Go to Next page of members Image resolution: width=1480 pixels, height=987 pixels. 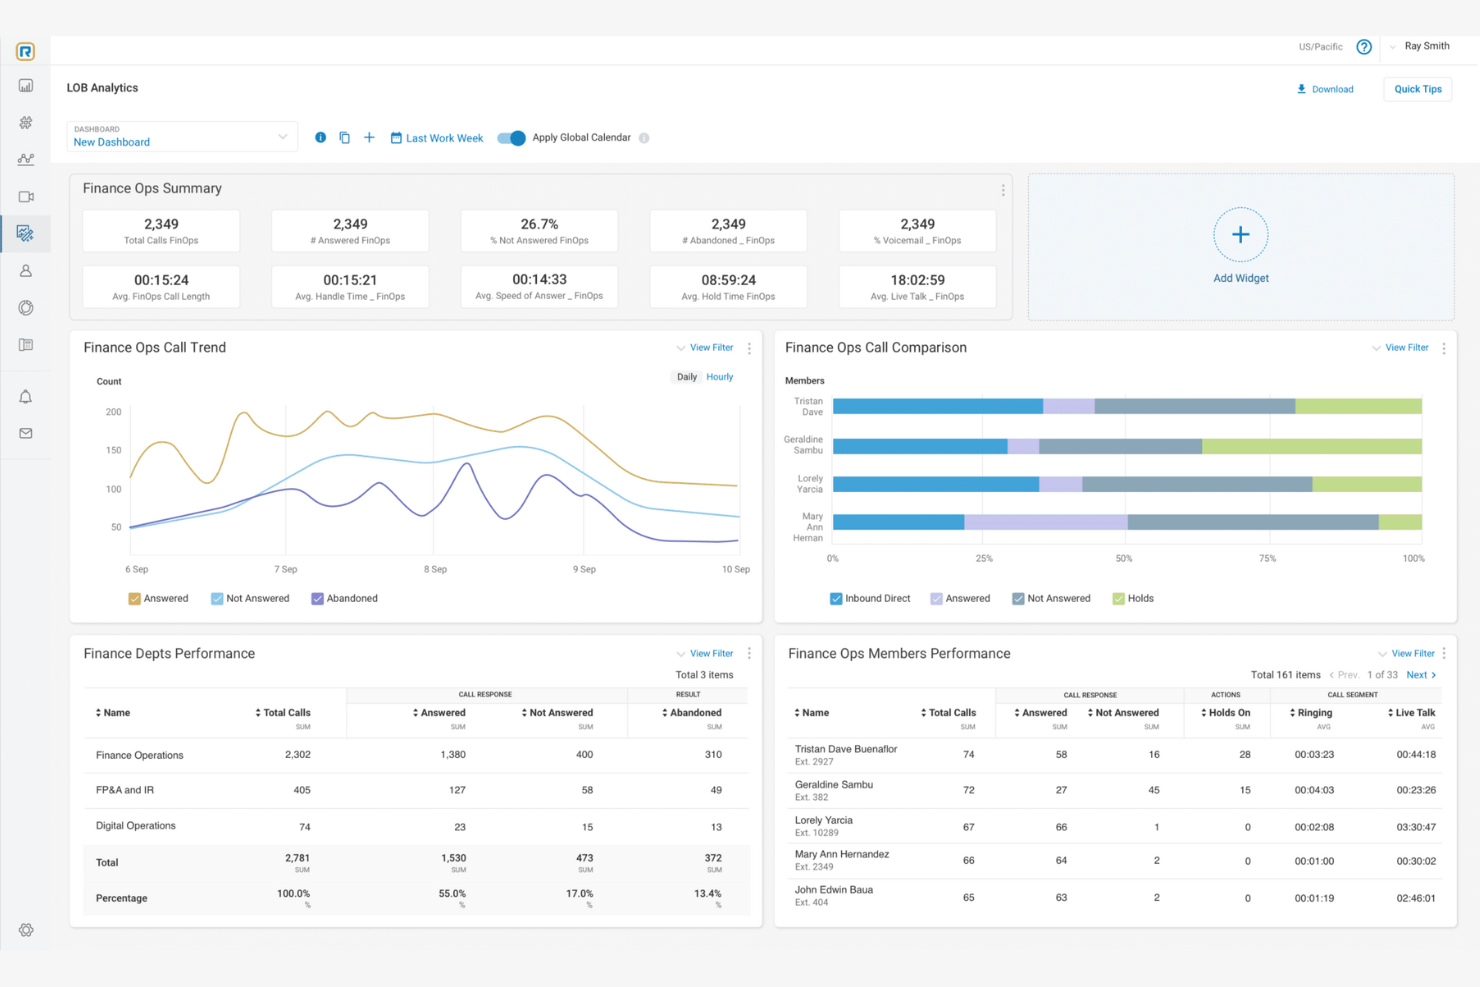(x=1420, y=675)
